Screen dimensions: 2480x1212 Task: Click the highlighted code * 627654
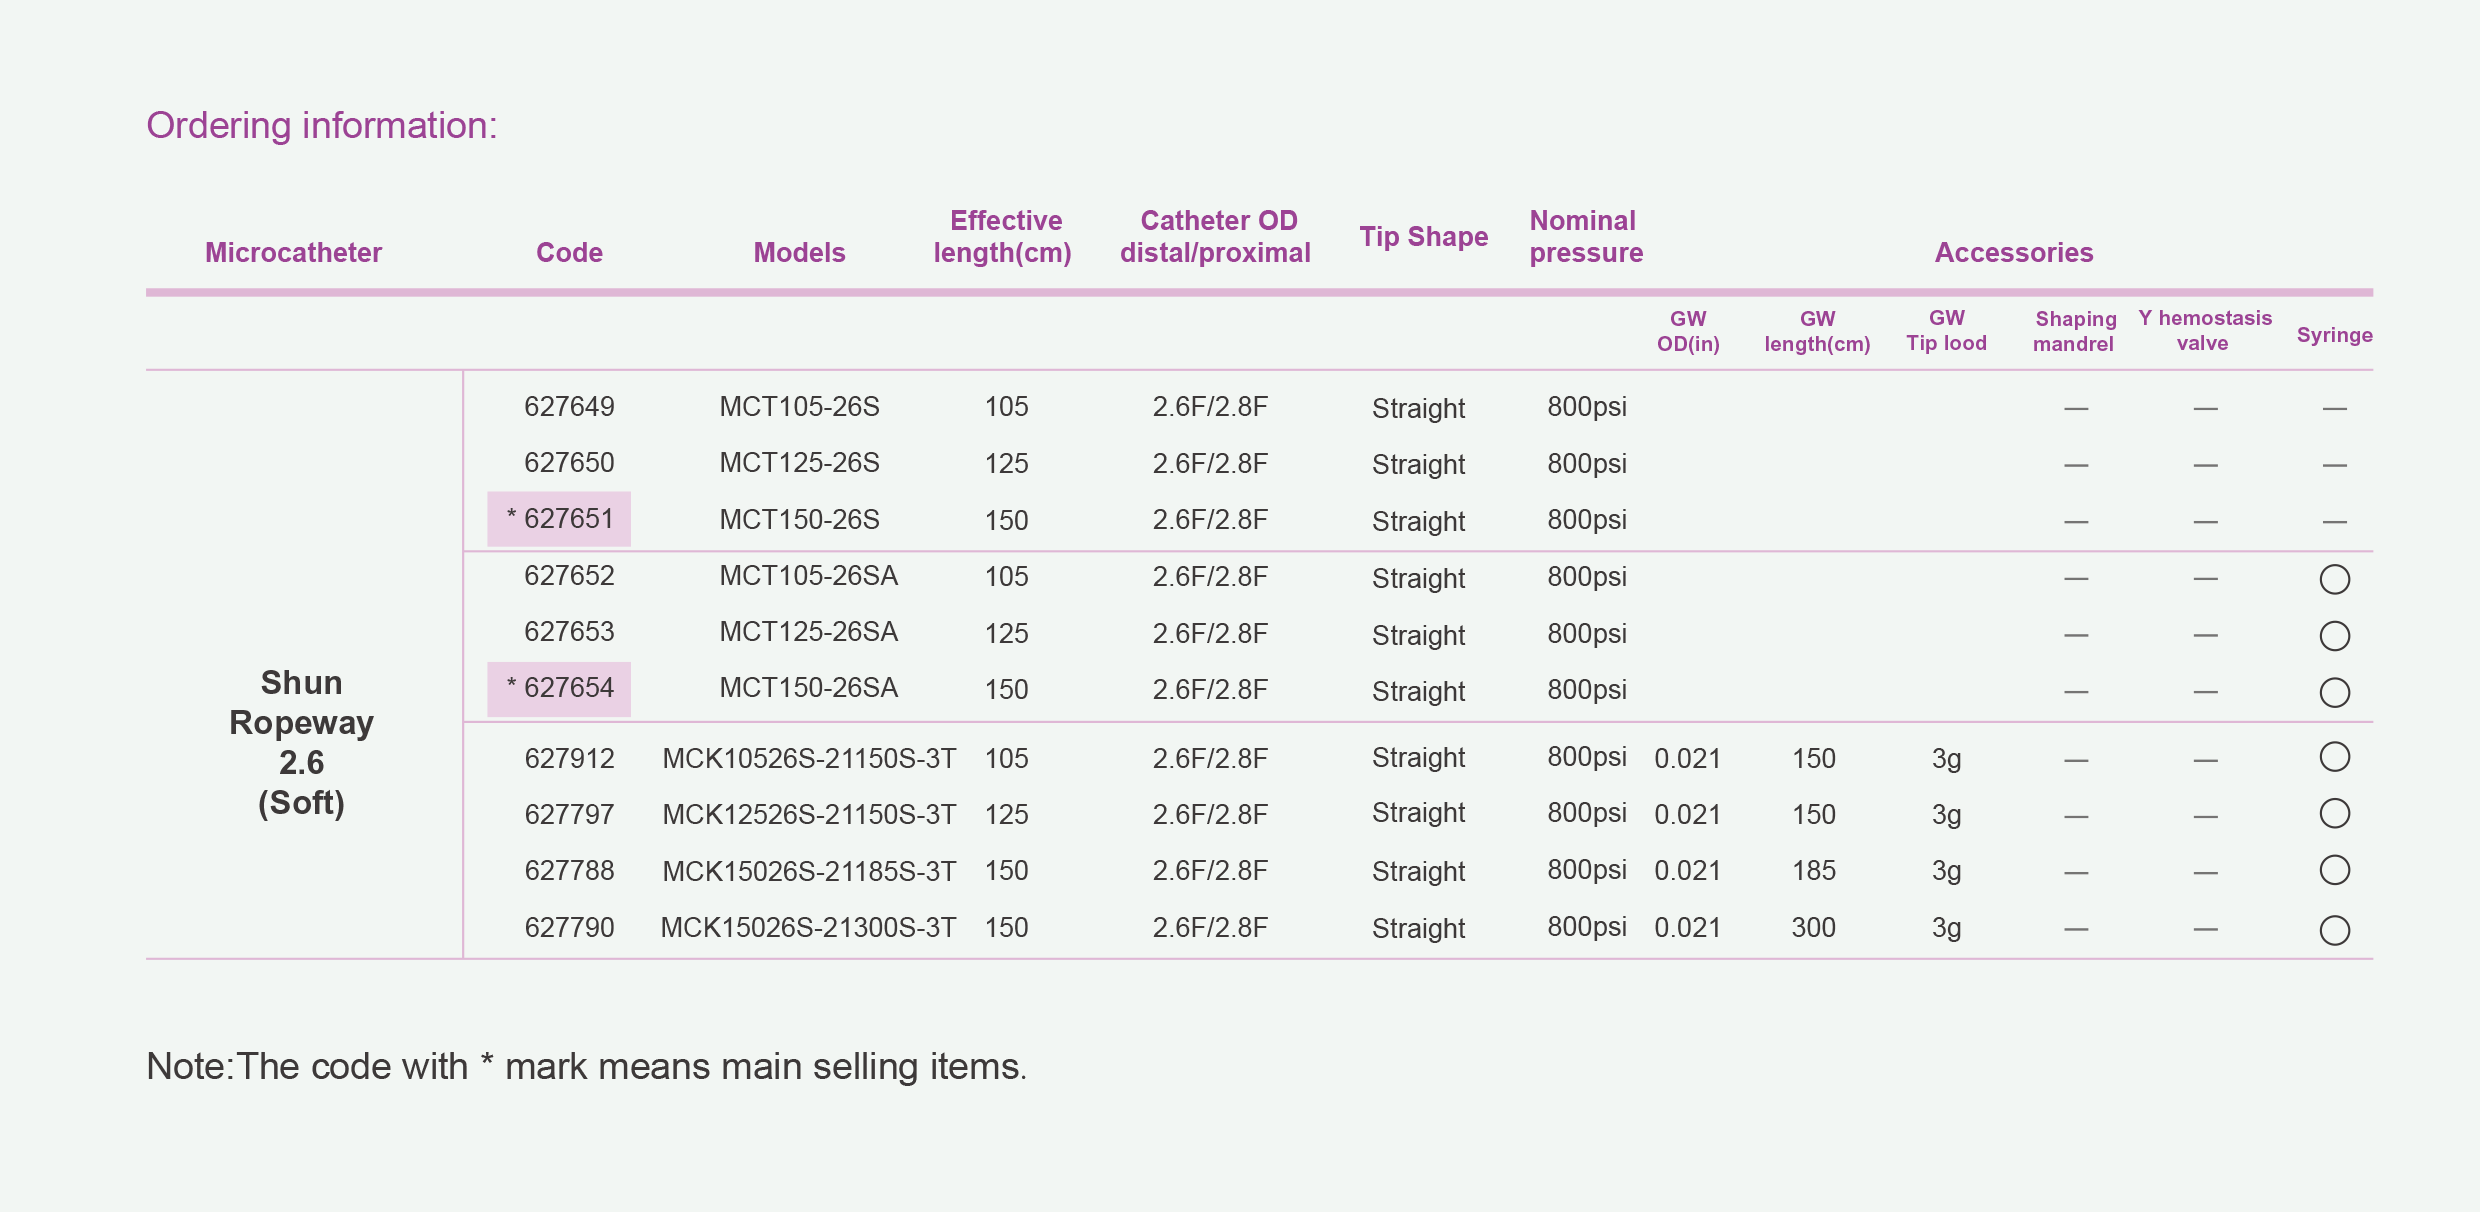point(560,689)
